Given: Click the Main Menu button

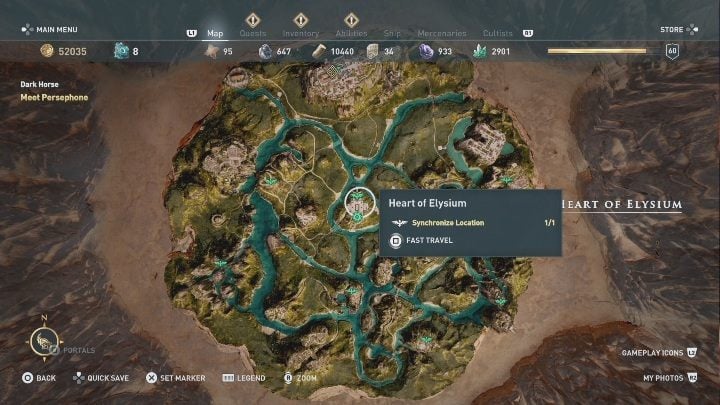Looking at the screenshot, I should [50, 29].
